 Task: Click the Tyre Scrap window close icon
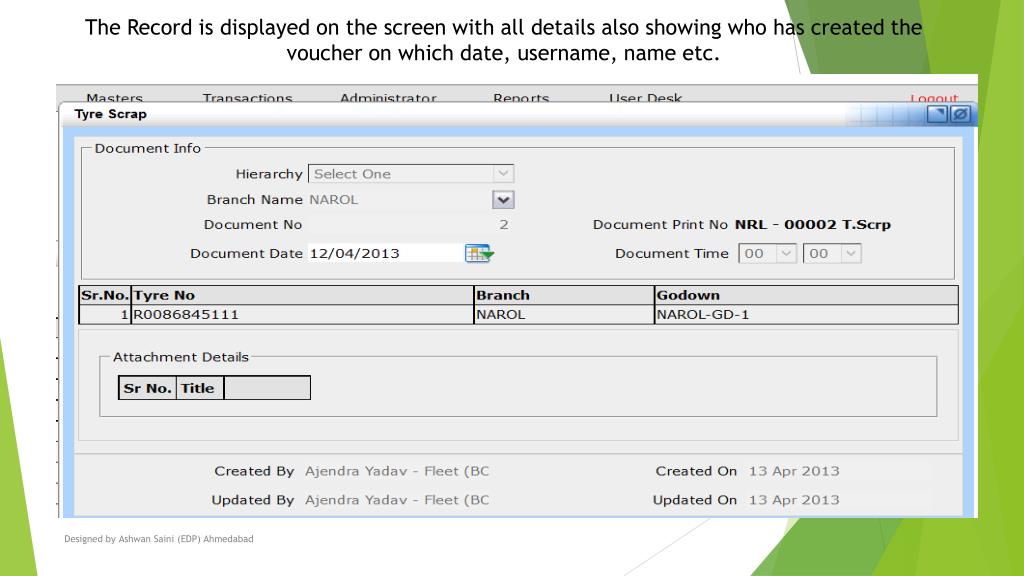[960, 114]
